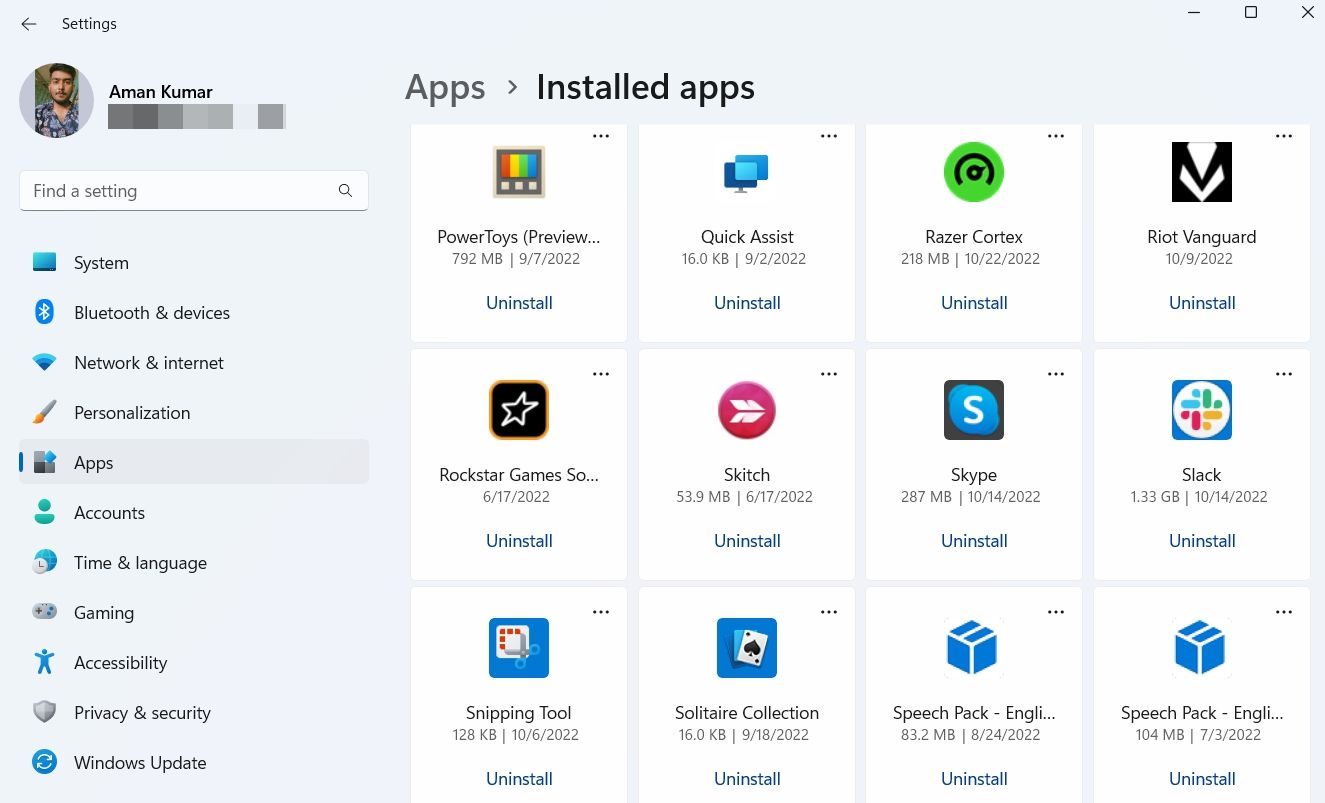
Task: Open the more options menu for Slack
Action: click(1284, 374)
